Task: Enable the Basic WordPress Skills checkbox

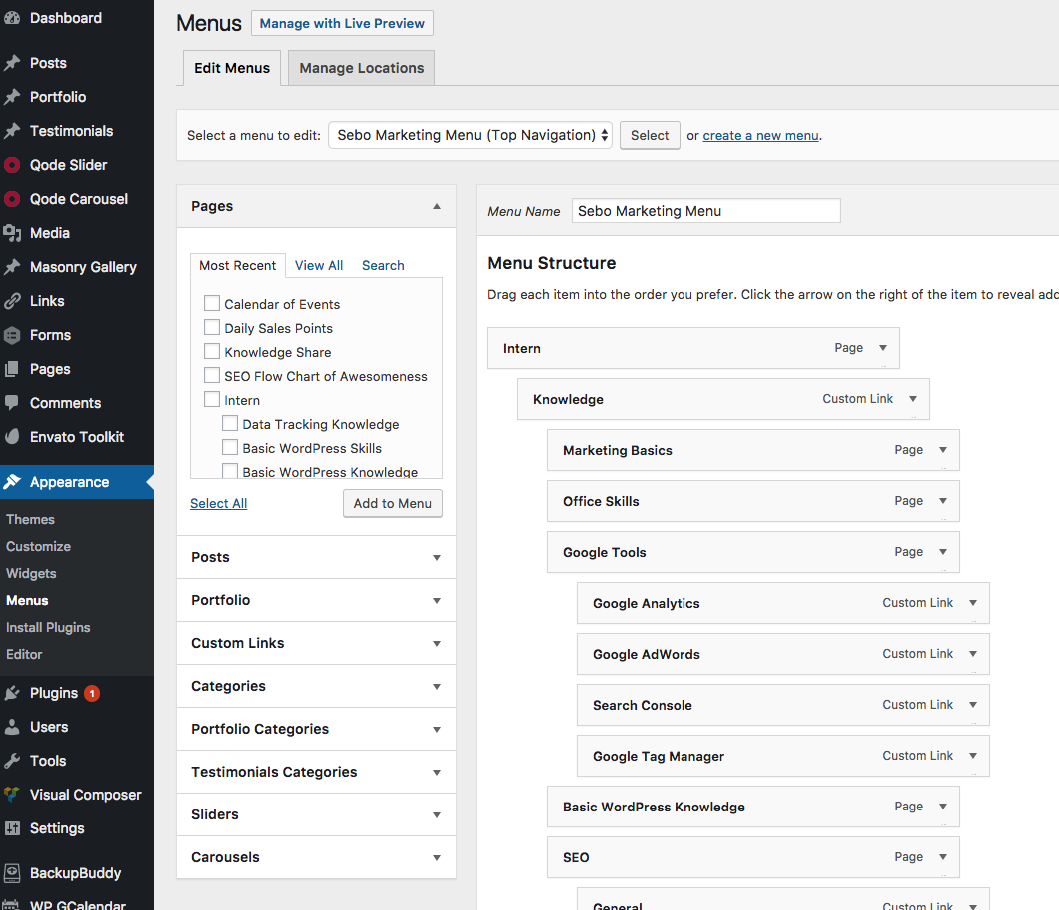Action: pyautogui.click(x=230, y=448)
